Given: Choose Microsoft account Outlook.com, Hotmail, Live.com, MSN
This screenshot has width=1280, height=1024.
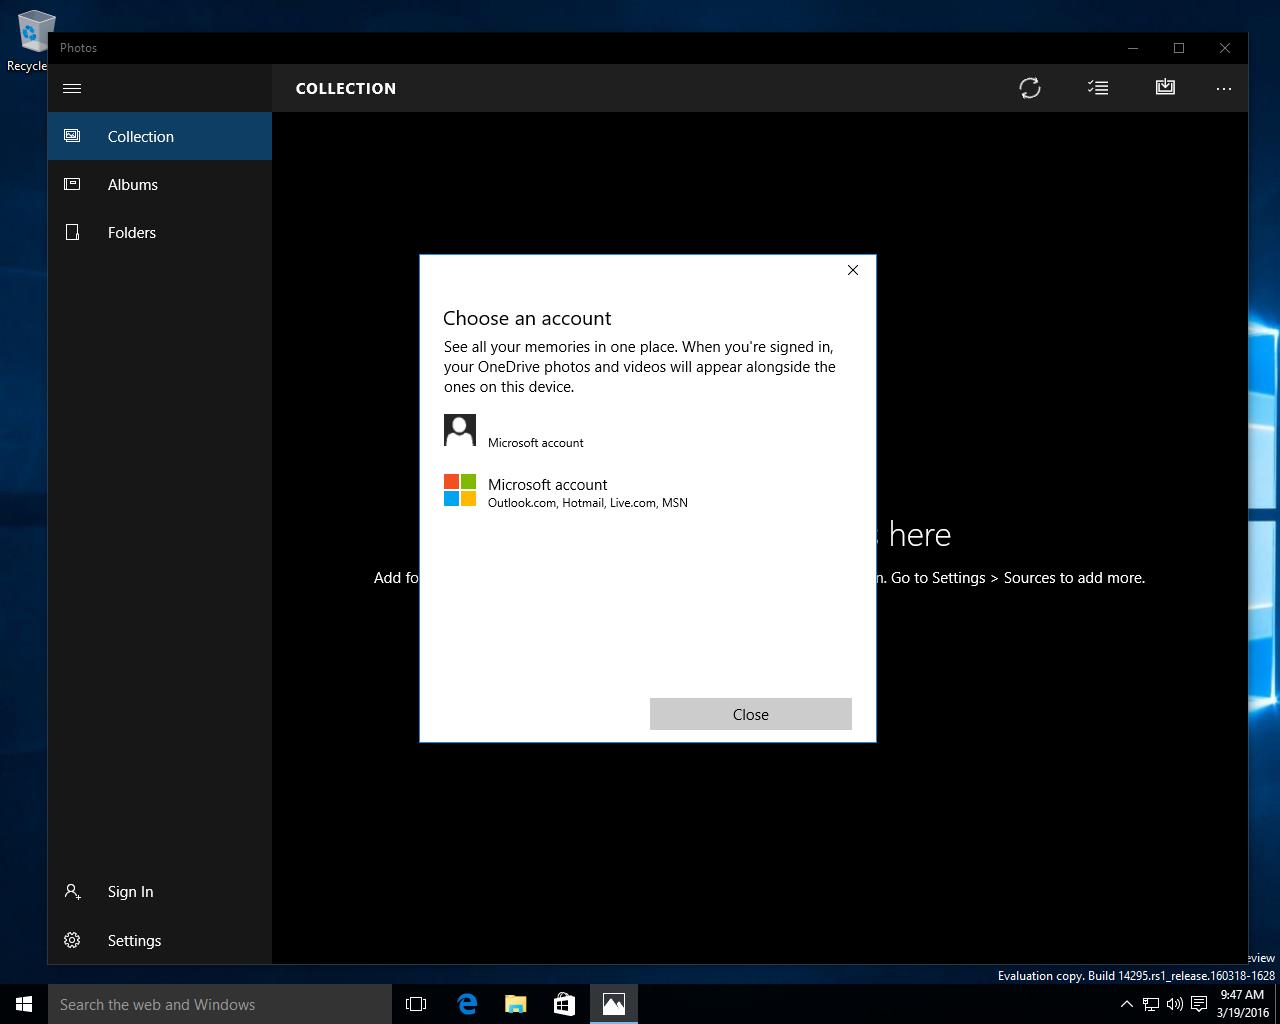Looking at the screenshot, I should coord(647,491).
